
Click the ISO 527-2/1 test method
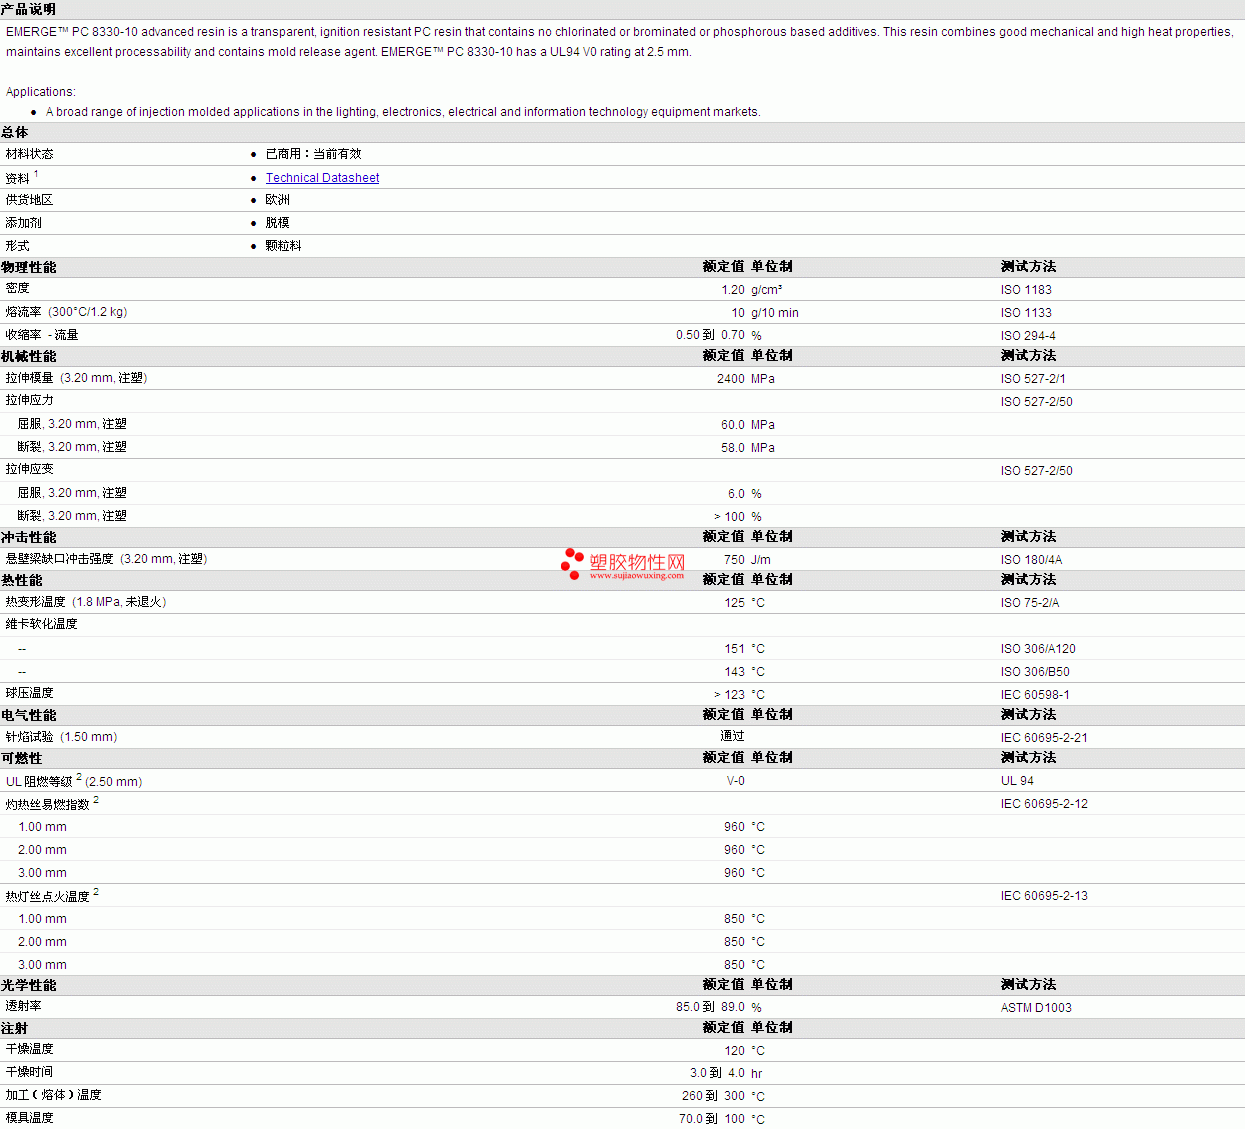point(1033,379)
